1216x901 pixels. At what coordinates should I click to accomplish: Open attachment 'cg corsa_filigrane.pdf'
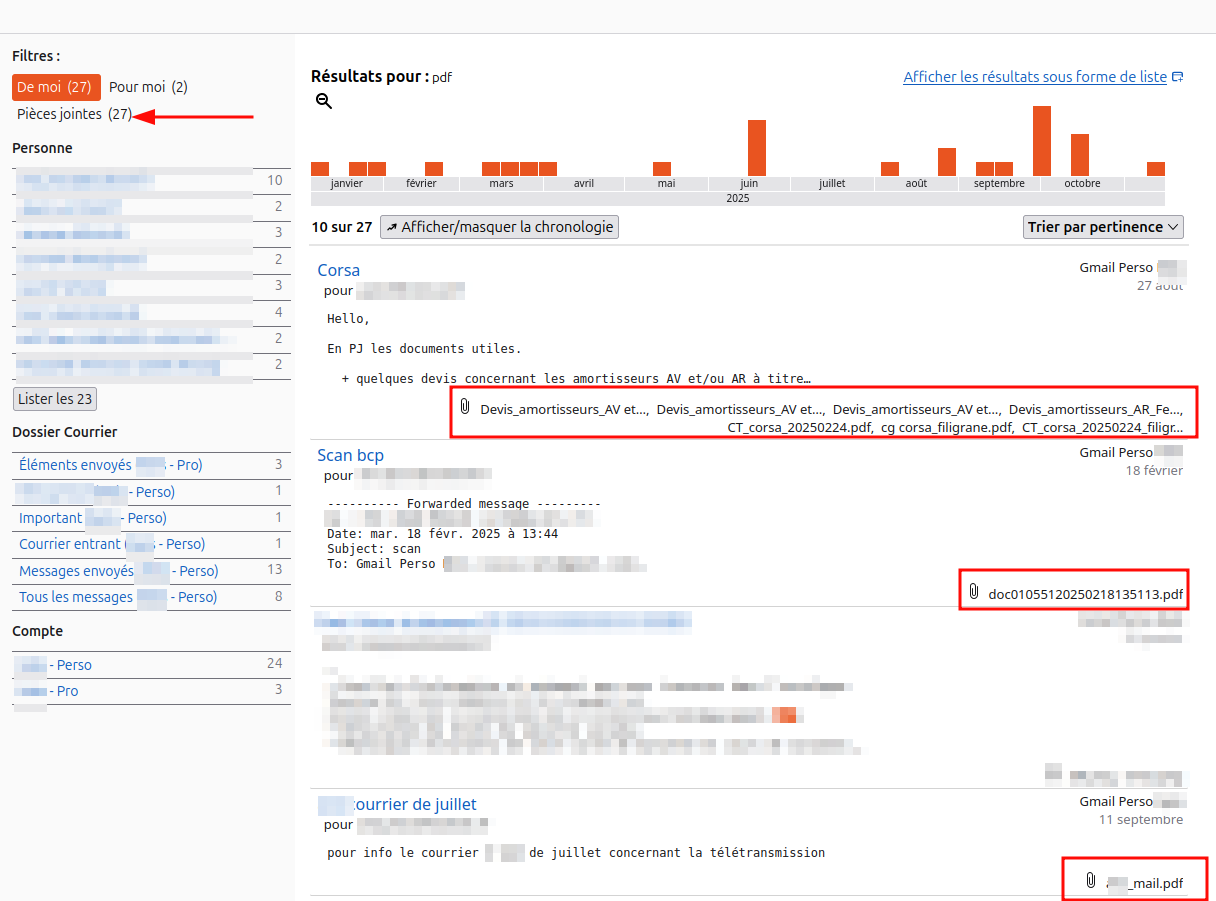[947, 427]
